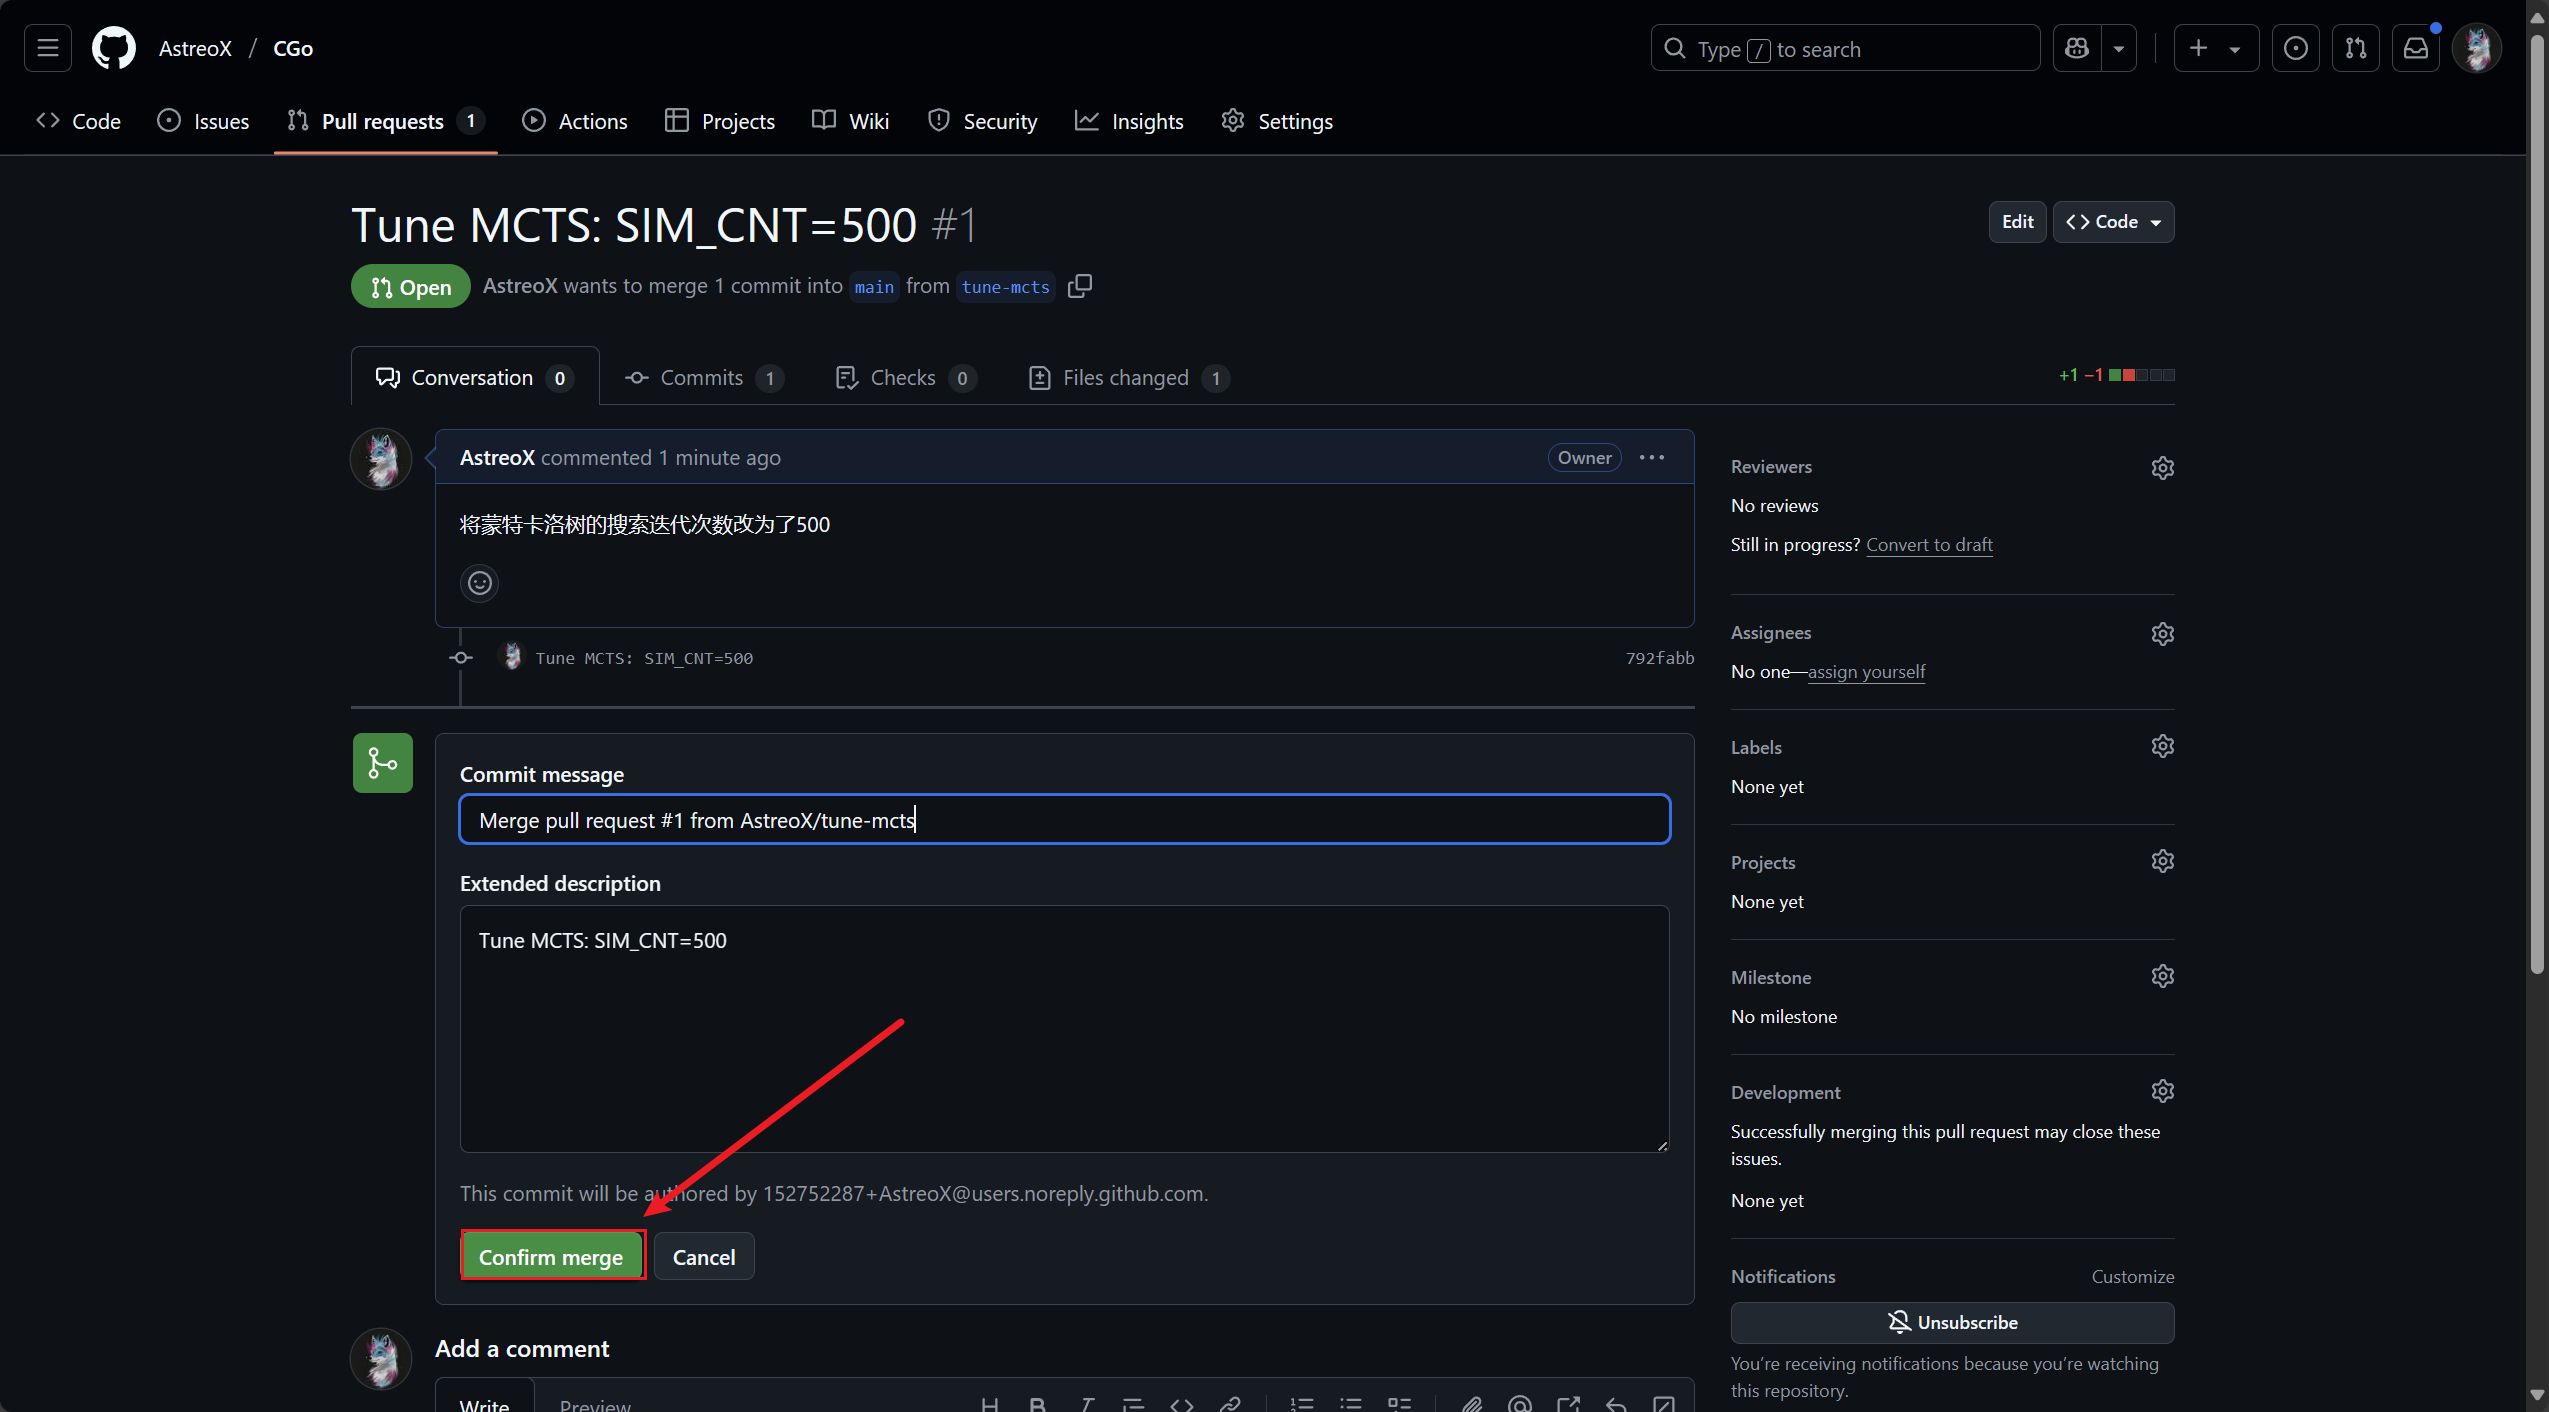Expand the Code dropdown button

click(2113, 222)
